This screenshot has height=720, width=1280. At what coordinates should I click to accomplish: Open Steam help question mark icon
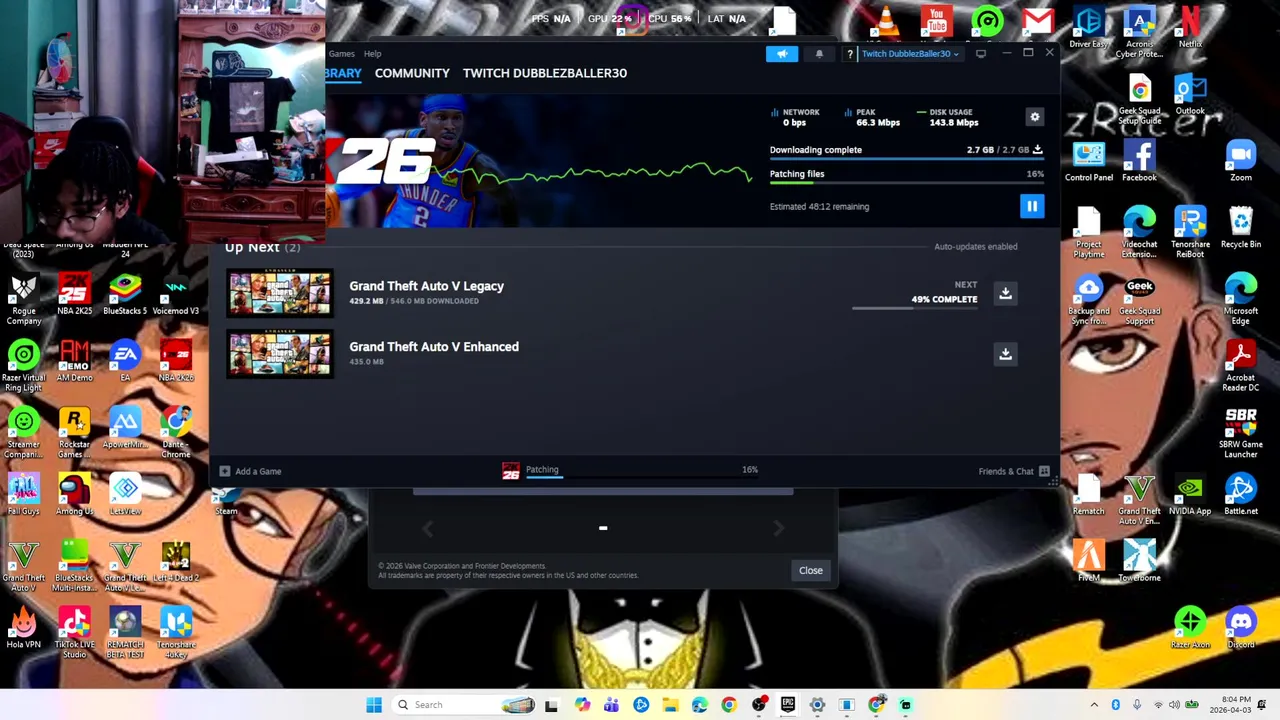click(850, 54)
